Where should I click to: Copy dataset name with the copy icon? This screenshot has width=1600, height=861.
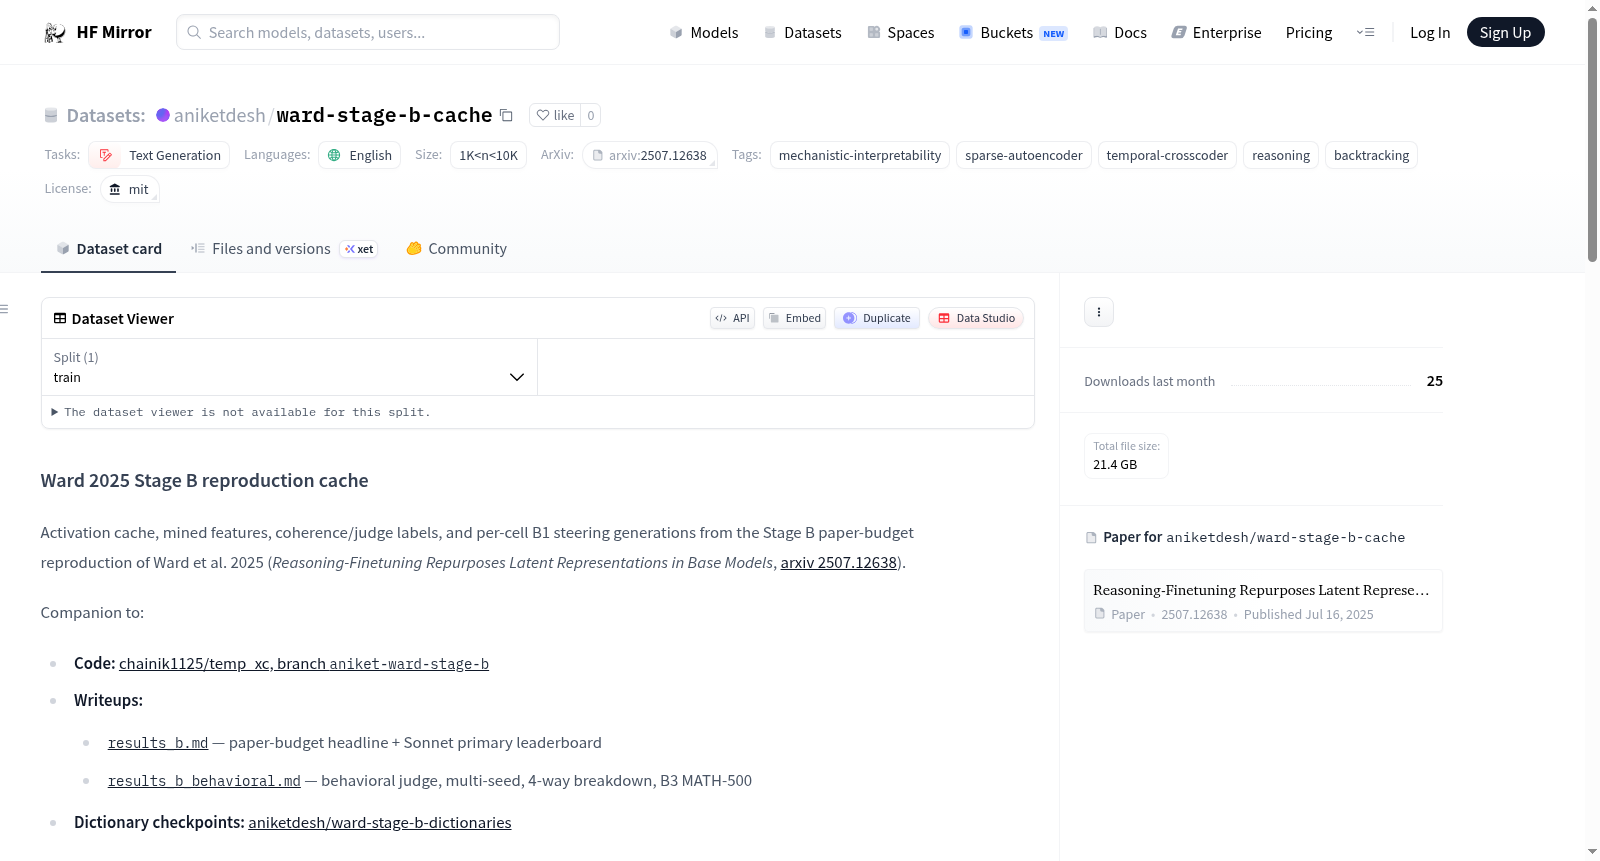point(506,115)
